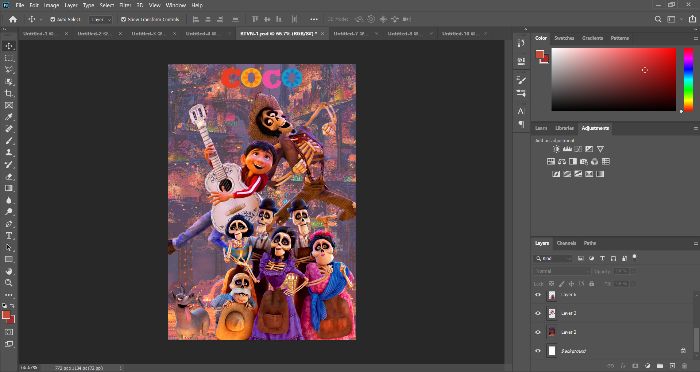Select the Gradient tool
This screenshot has height=372, width=700.
coord(8,188)
